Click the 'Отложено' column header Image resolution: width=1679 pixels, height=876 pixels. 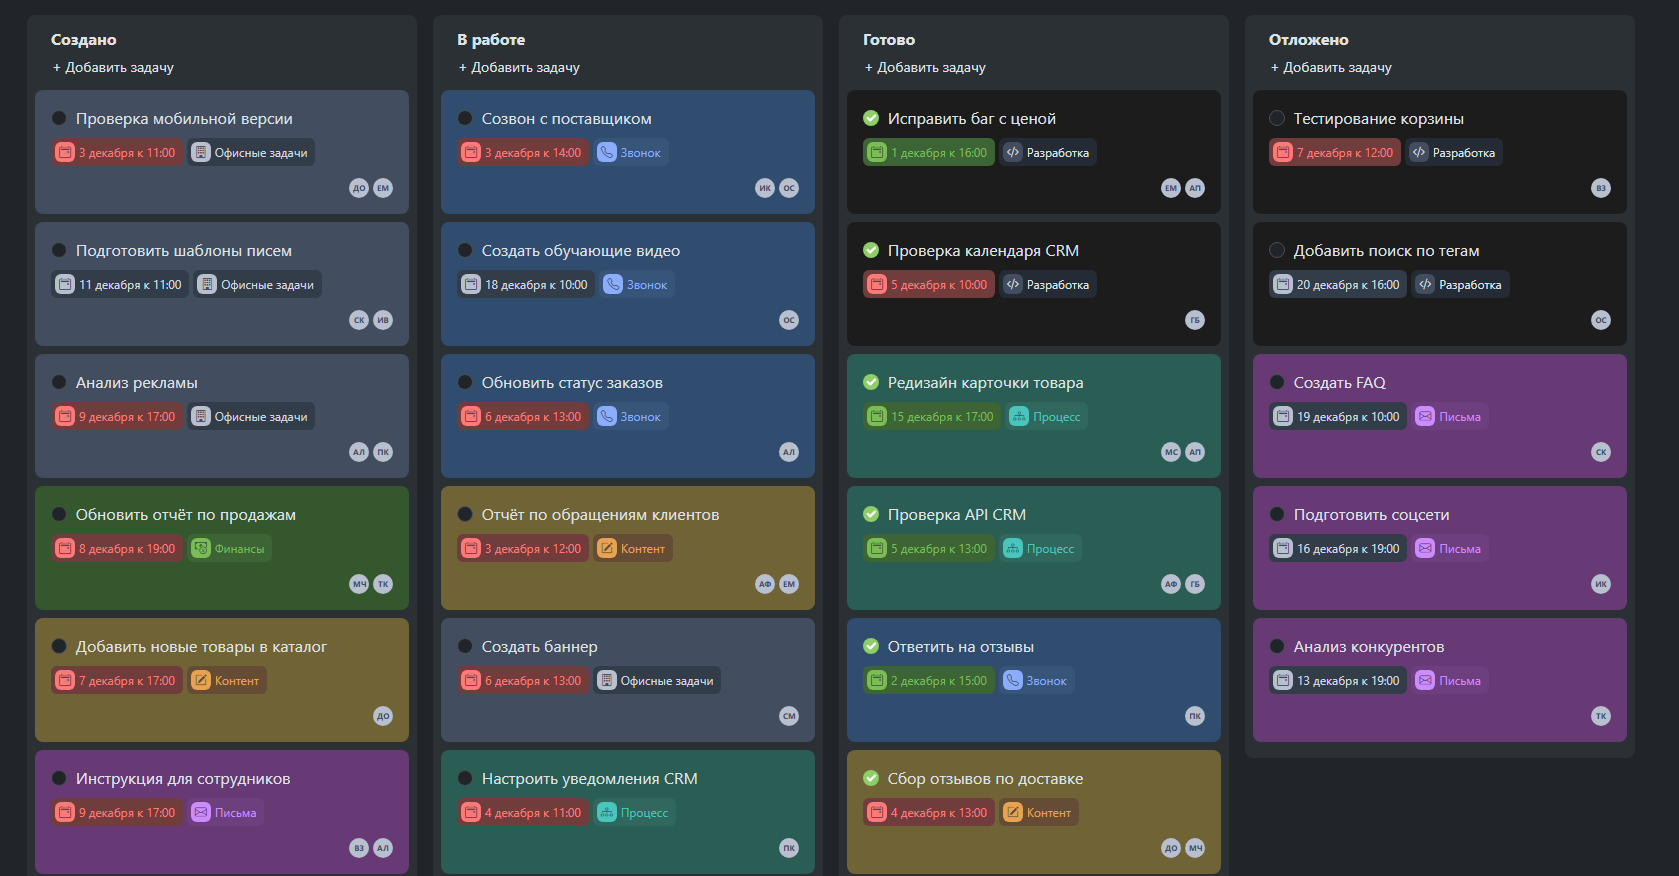pos(1308,40)
